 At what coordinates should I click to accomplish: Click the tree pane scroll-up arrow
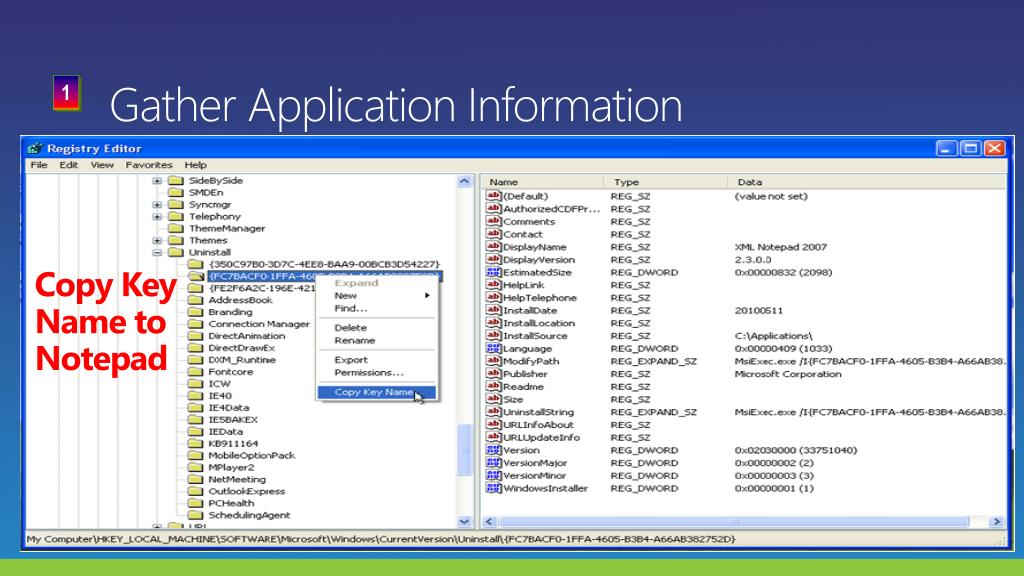pyautogui.click(x=464, y=182)
